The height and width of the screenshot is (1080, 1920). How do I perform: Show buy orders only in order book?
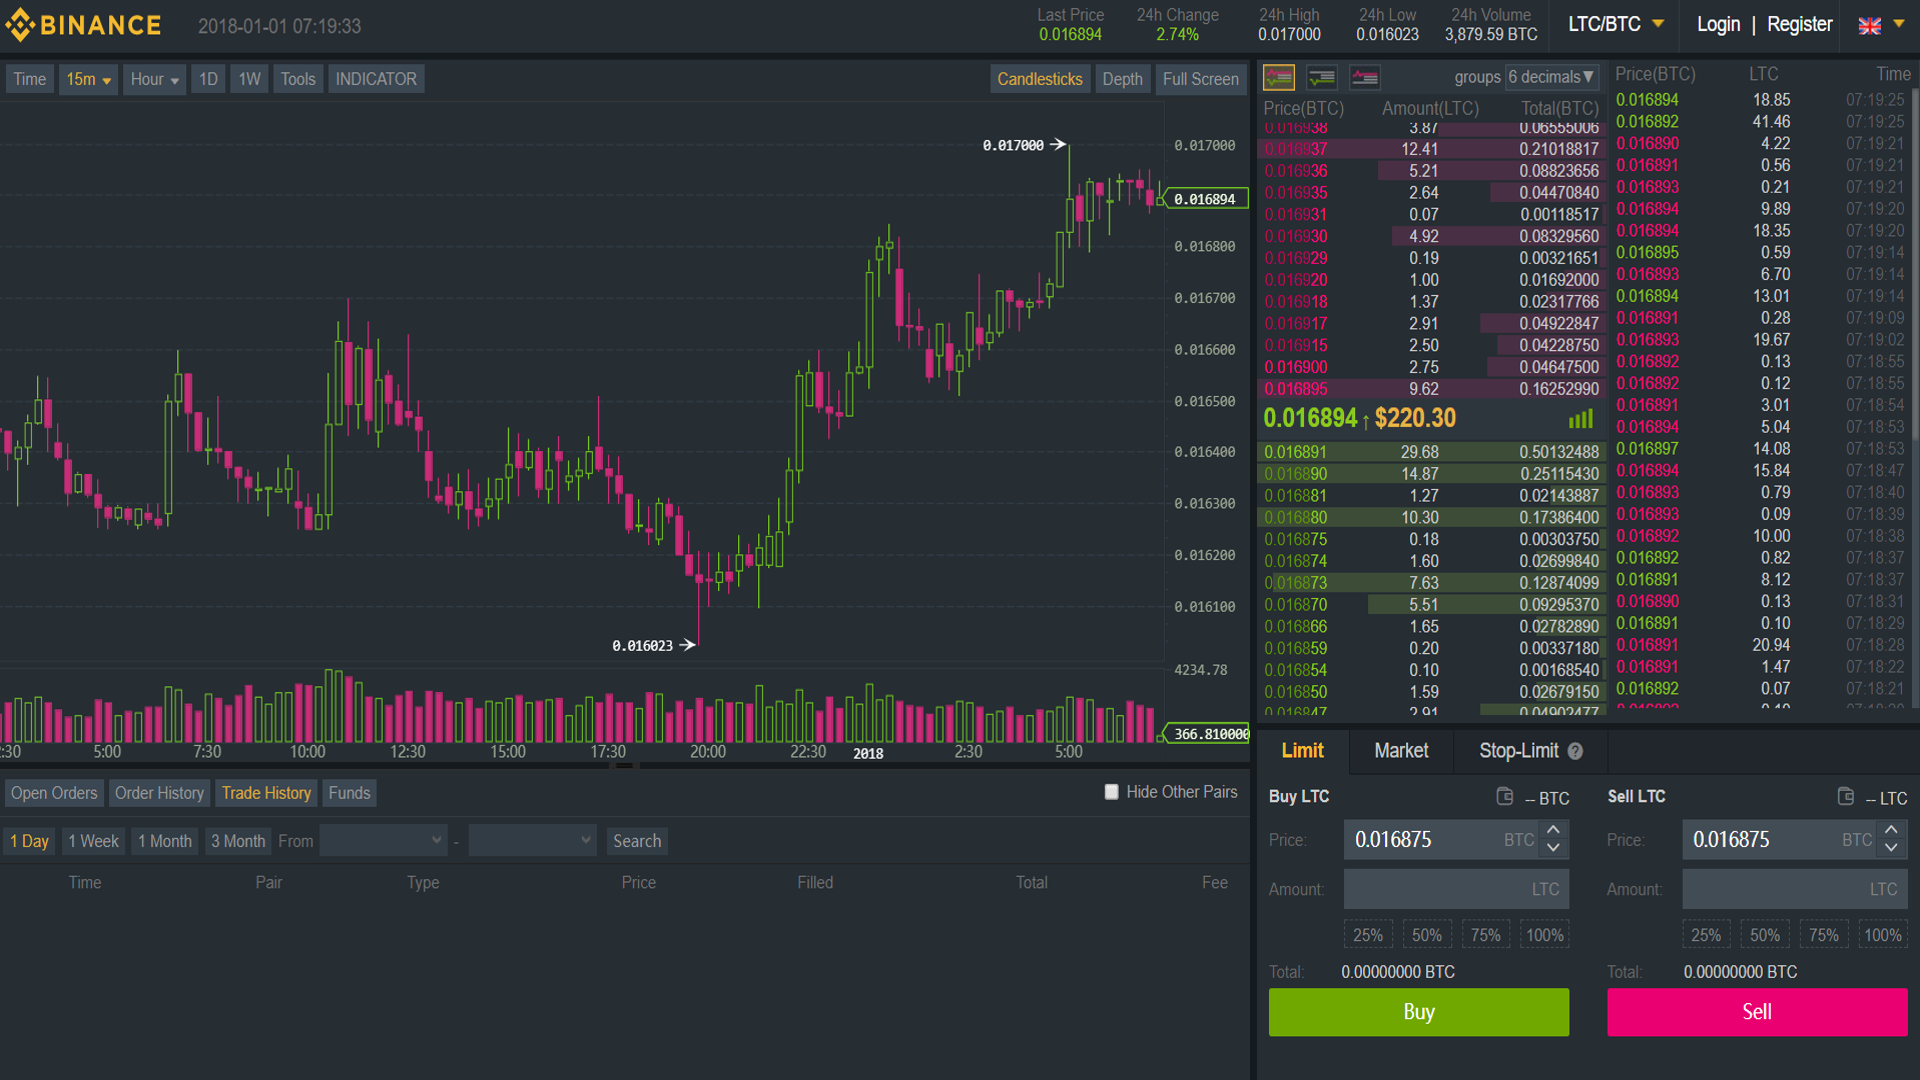(1322, 77)
